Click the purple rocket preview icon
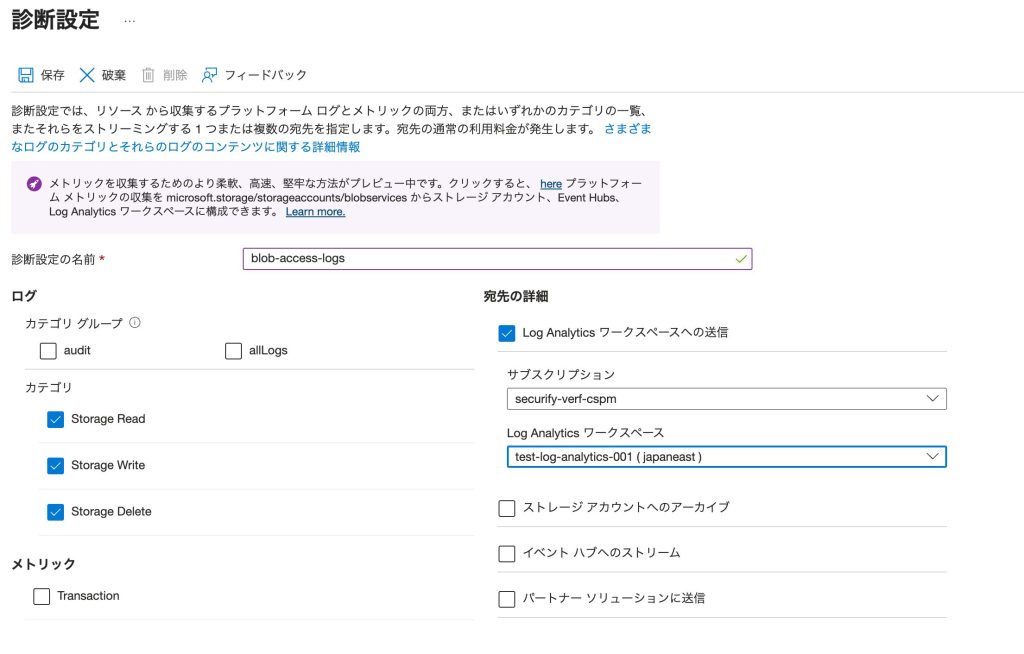The width and height of the screenshot is (1024, 654). [x=34, y=184]
